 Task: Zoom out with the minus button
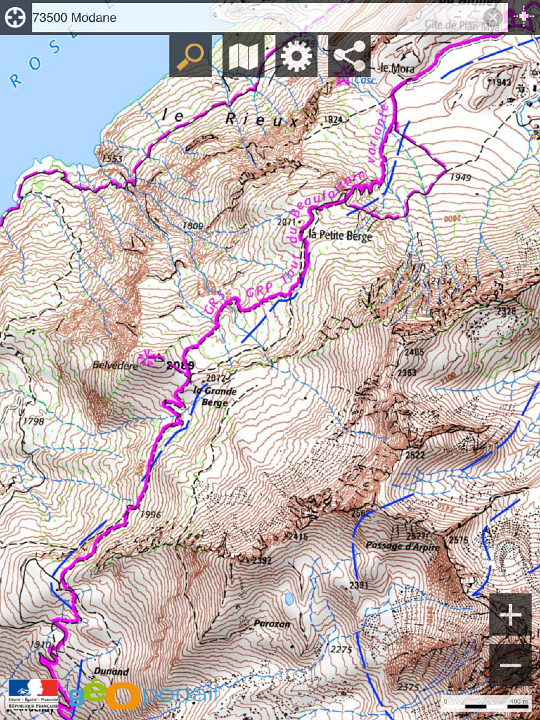point(510,665)
